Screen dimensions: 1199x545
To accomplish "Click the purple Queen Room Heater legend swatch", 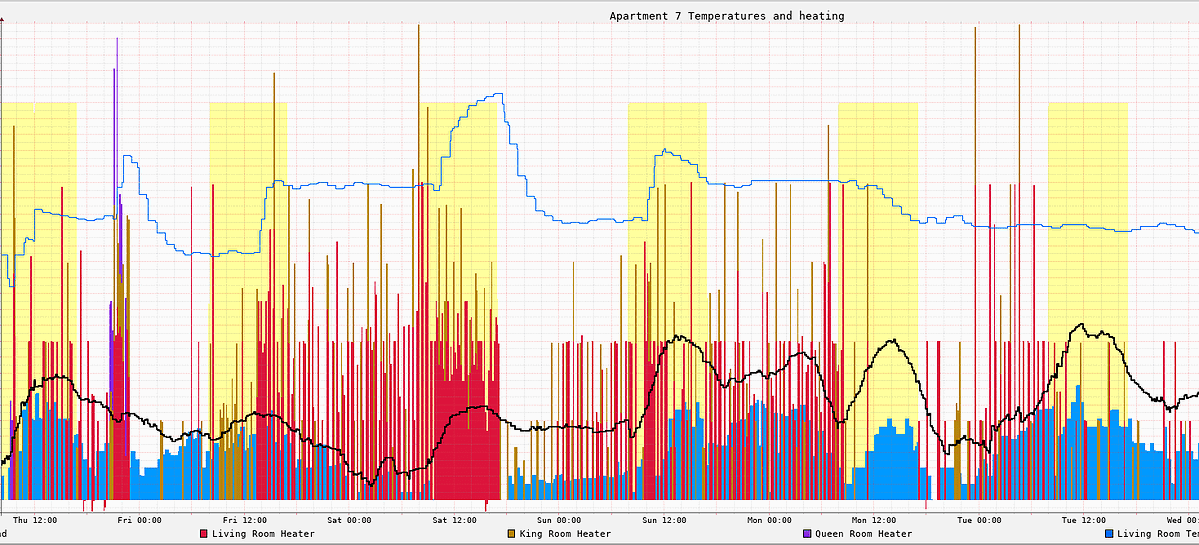I will point(807,534).
